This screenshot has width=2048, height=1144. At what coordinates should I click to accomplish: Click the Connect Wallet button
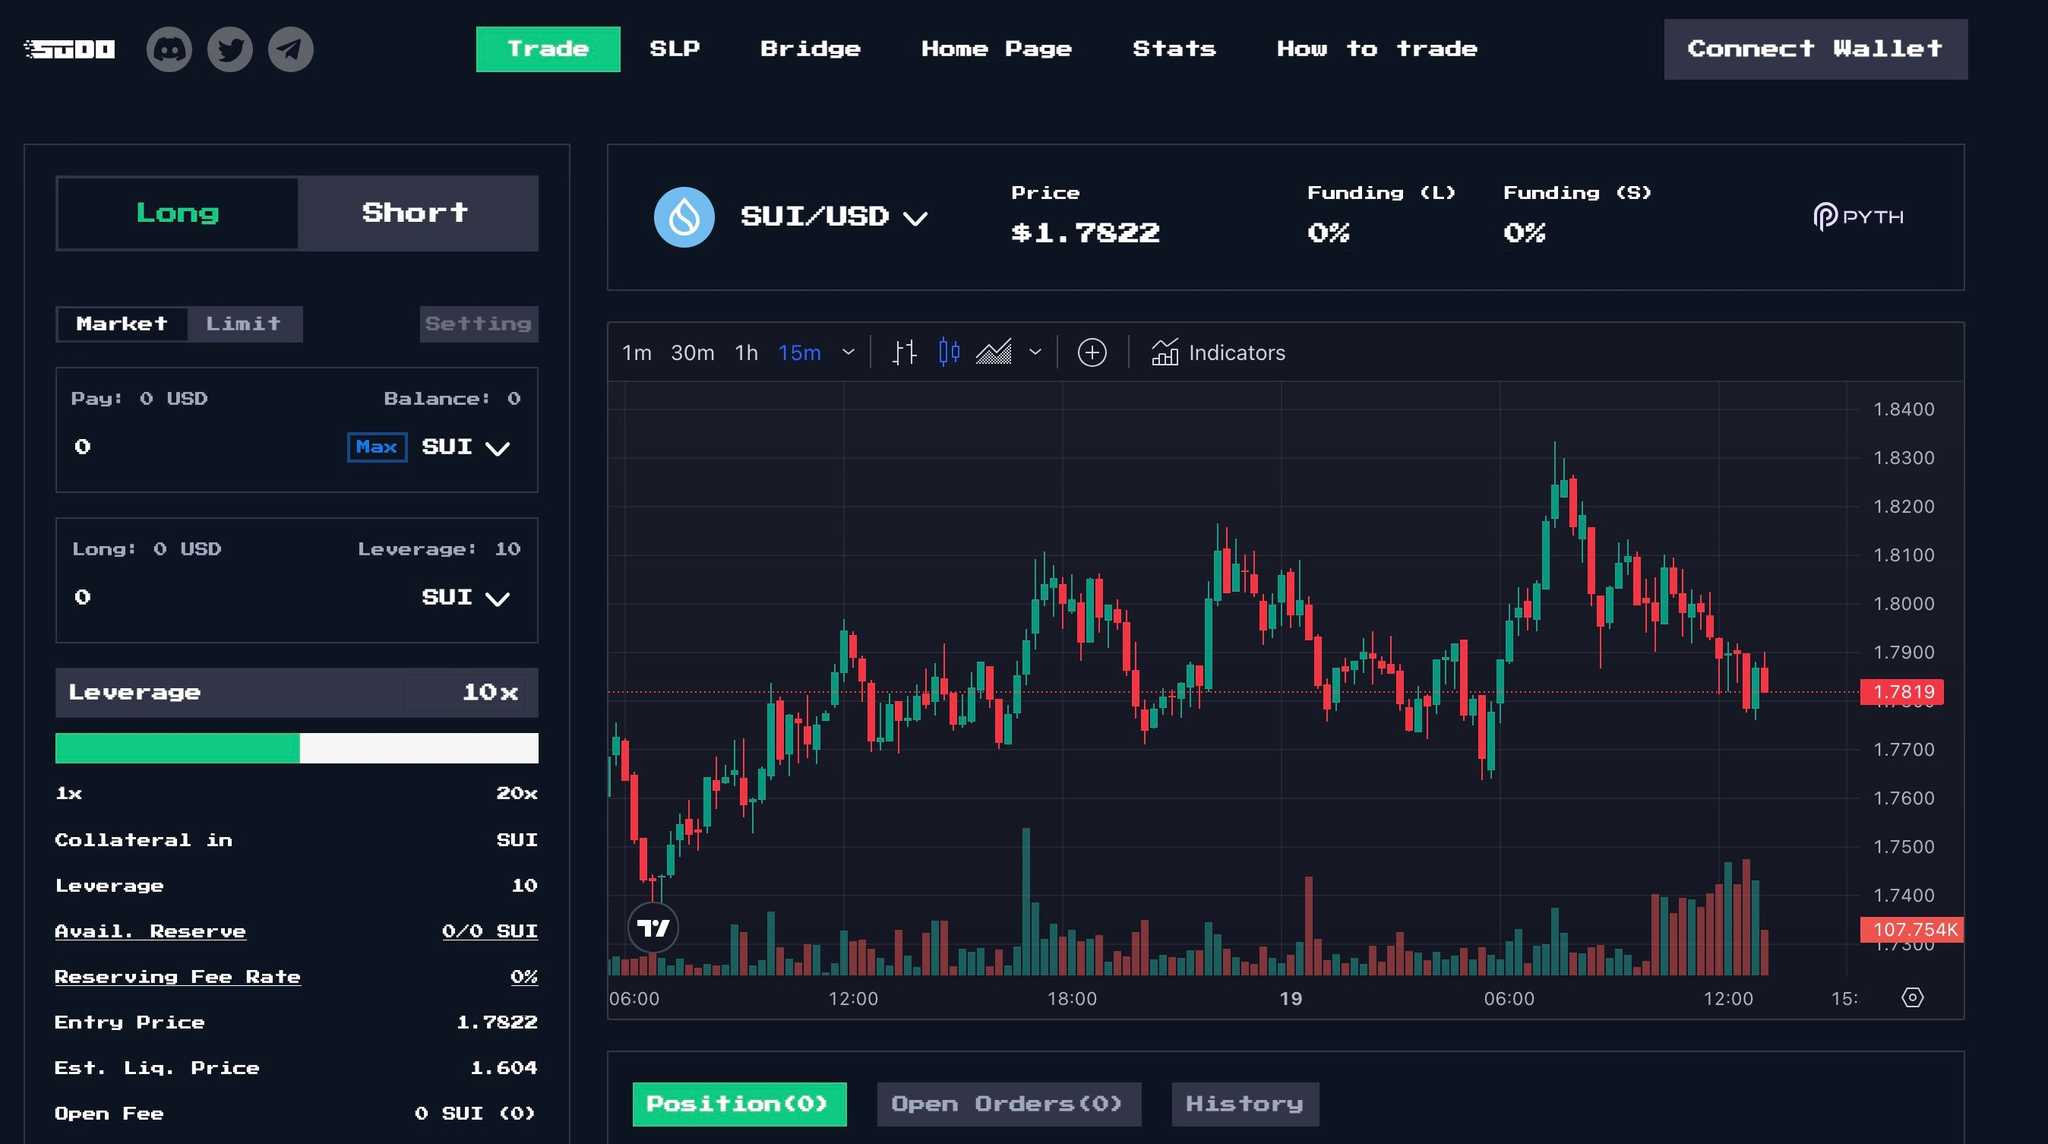[1815, 49]
